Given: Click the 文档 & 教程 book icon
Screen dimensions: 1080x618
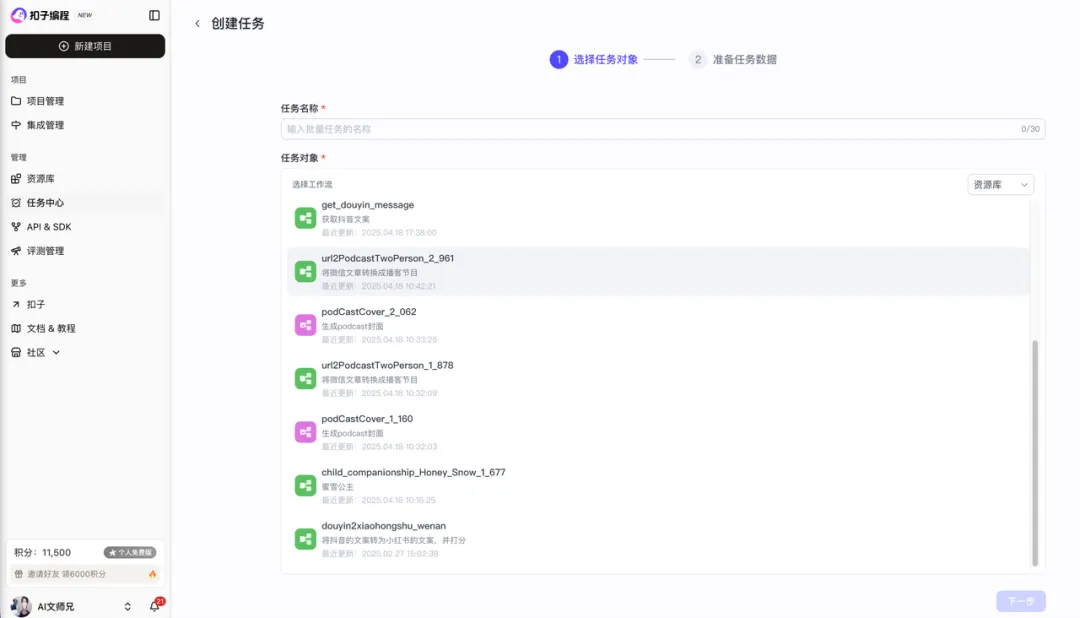Looking at the screenshot, I should pyautogui.click(x=16, y=329).
